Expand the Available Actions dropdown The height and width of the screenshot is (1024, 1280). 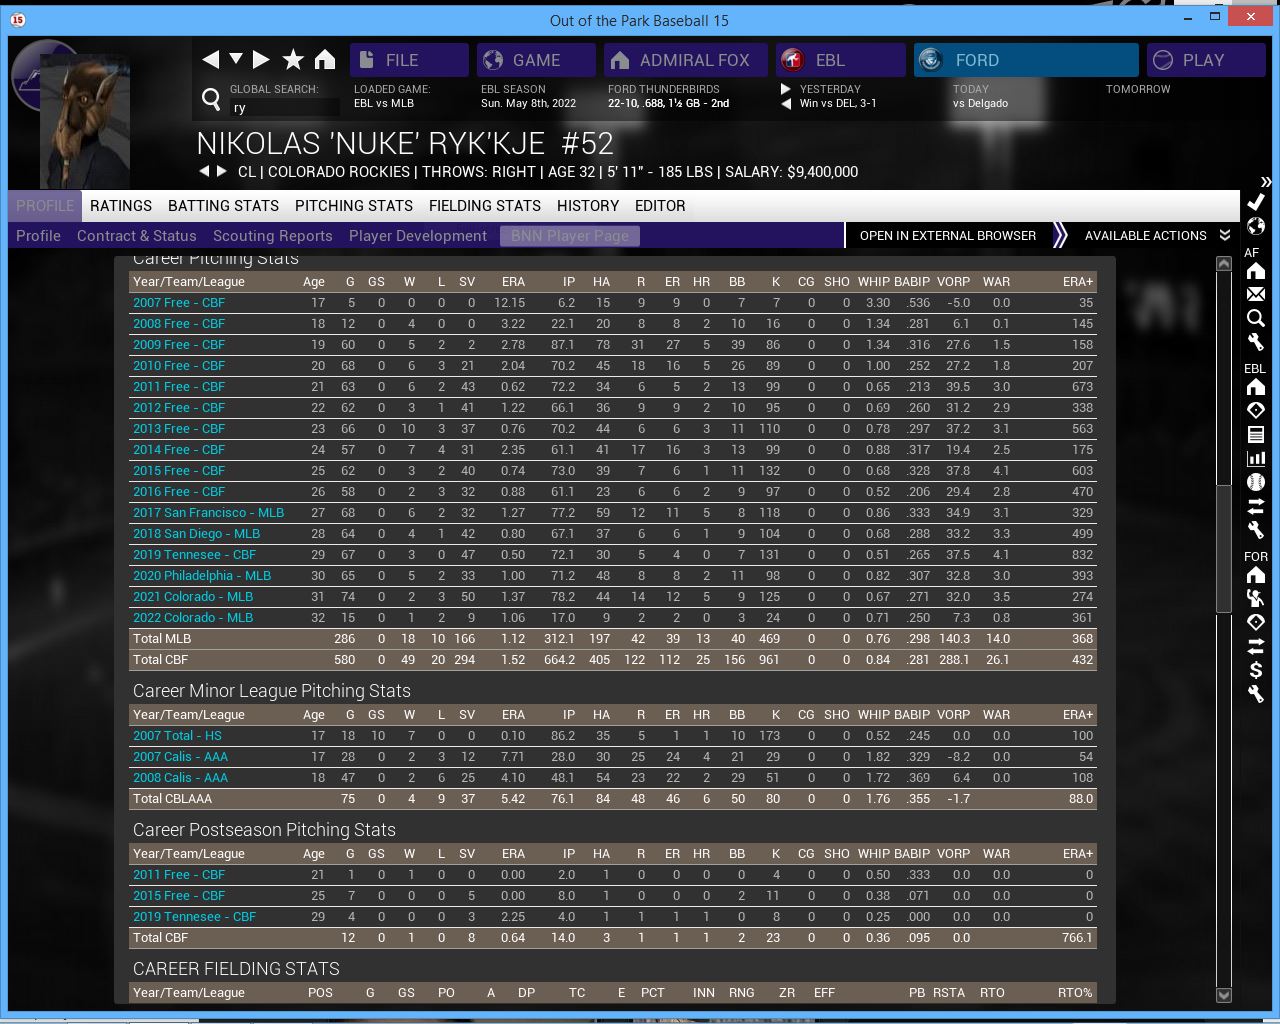click(1157, 236)
